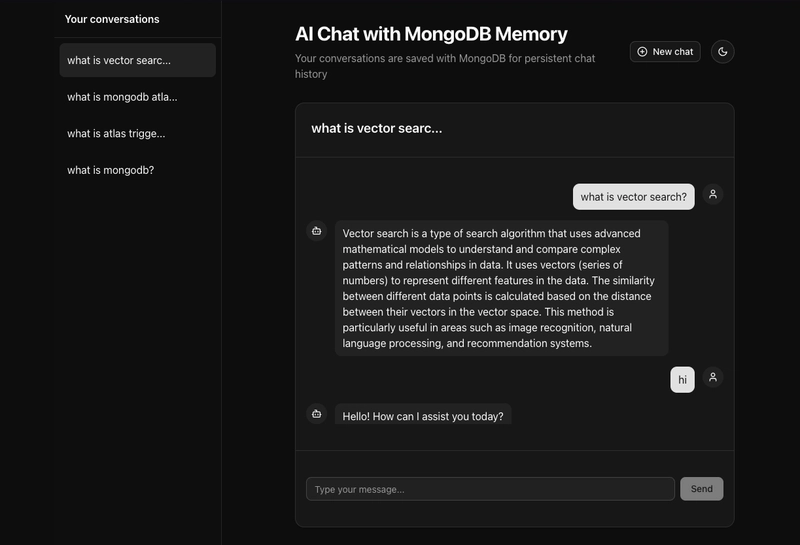
Task: Start a New chat
Action: coord(665,52)
